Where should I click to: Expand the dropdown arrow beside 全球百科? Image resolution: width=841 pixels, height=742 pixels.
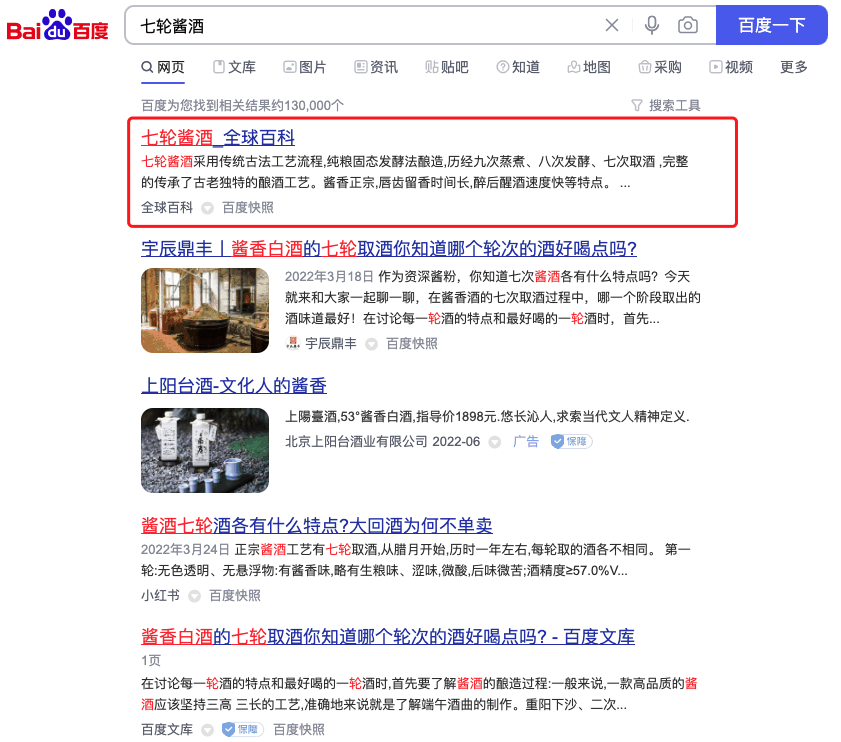[207, 208]
